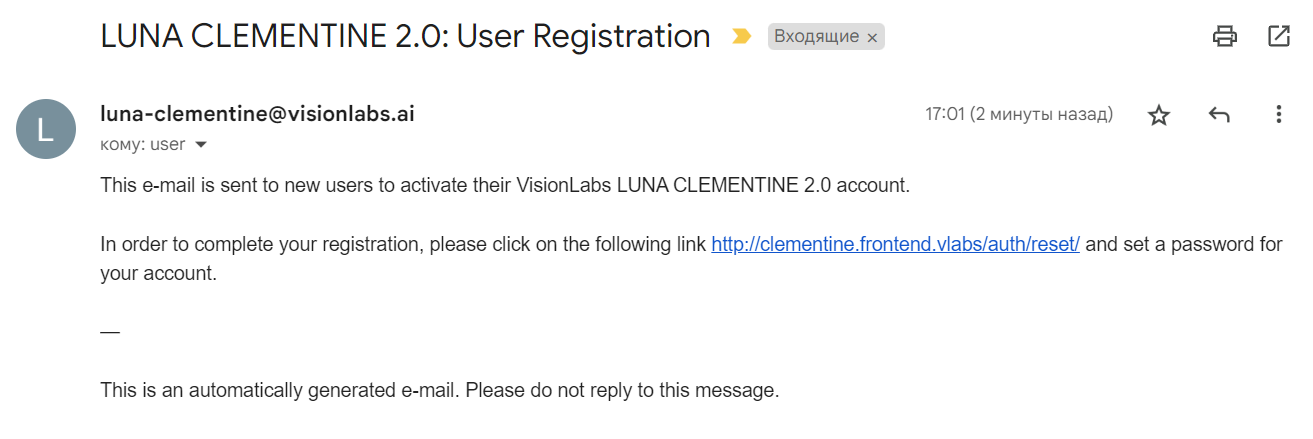Open the three-dot more options menu
This screenshot has height=439, width=1313.
tap(1278, 115)
